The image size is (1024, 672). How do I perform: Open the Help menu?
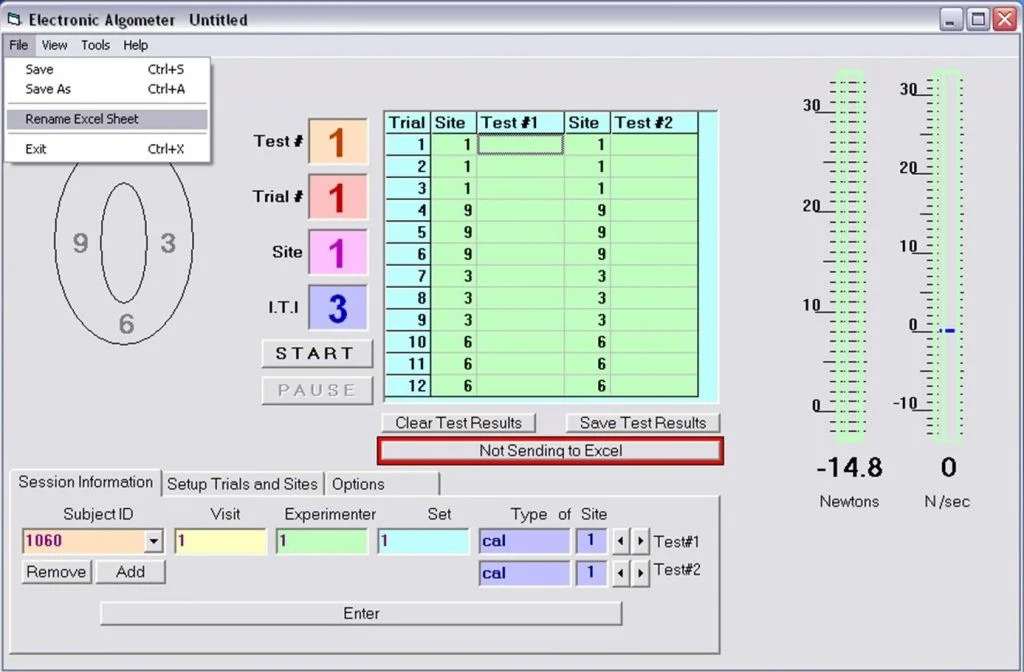point(135,45)
